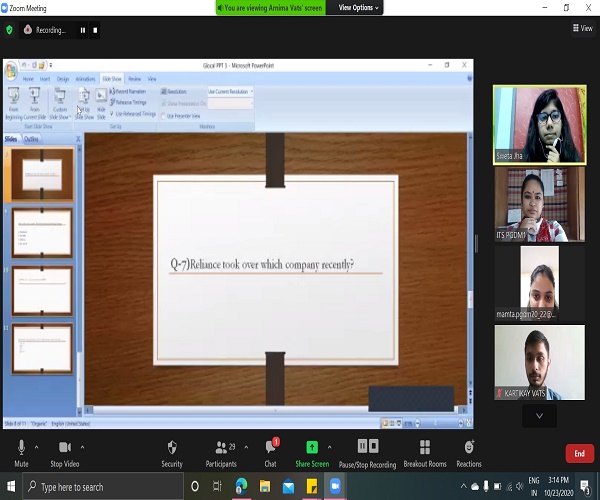The image size is (600, 500).
Task: Click Record Narration
Action: click(x=128, y=91)
